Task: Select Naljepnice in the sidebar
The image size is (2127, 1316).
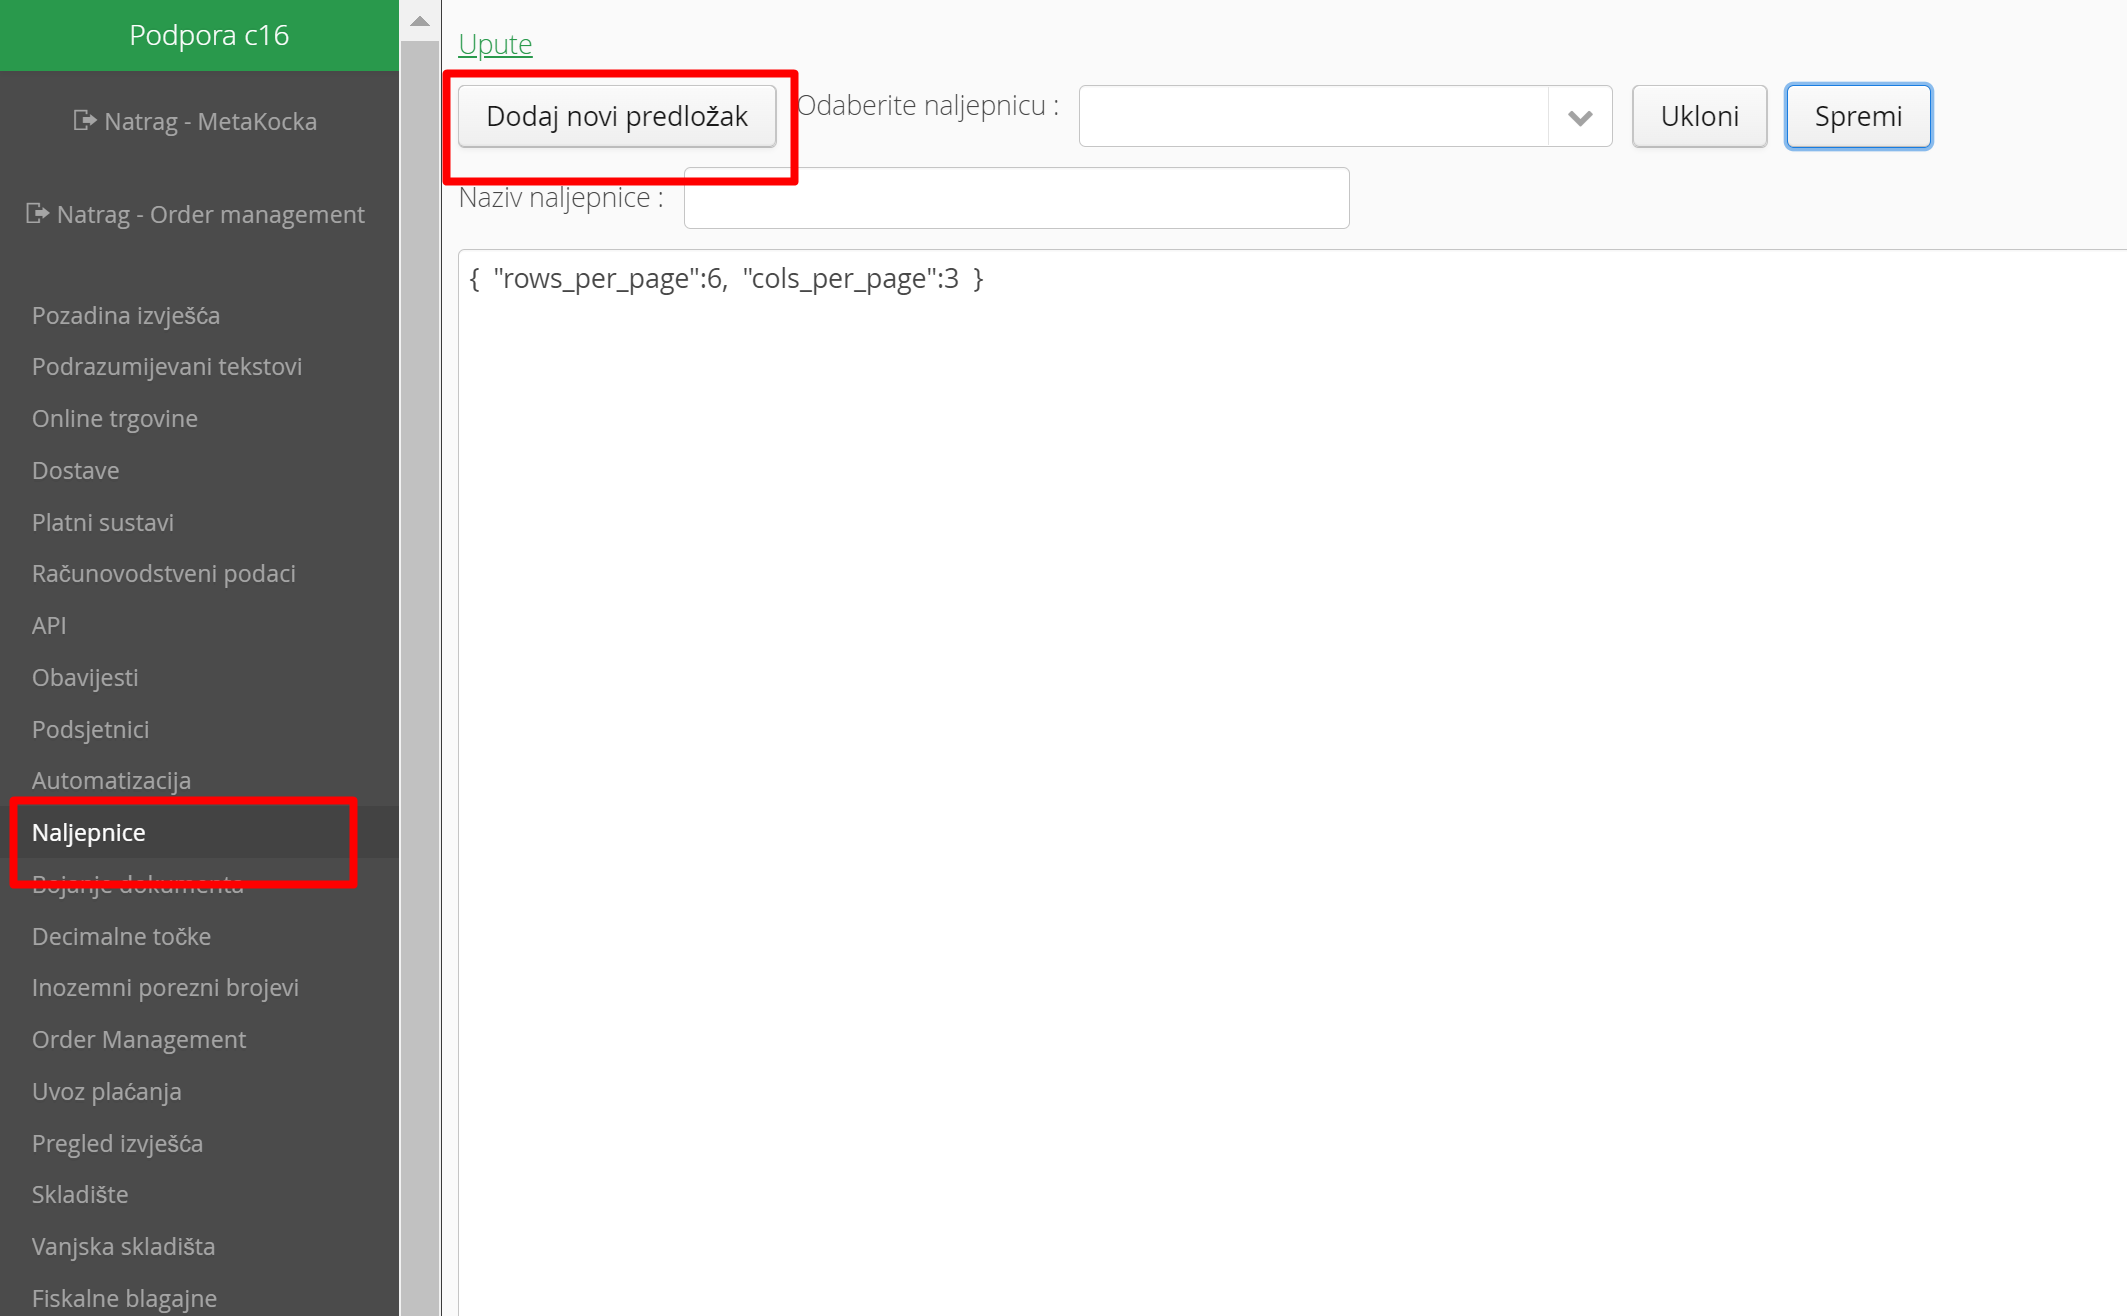Action: coord(89,832)
